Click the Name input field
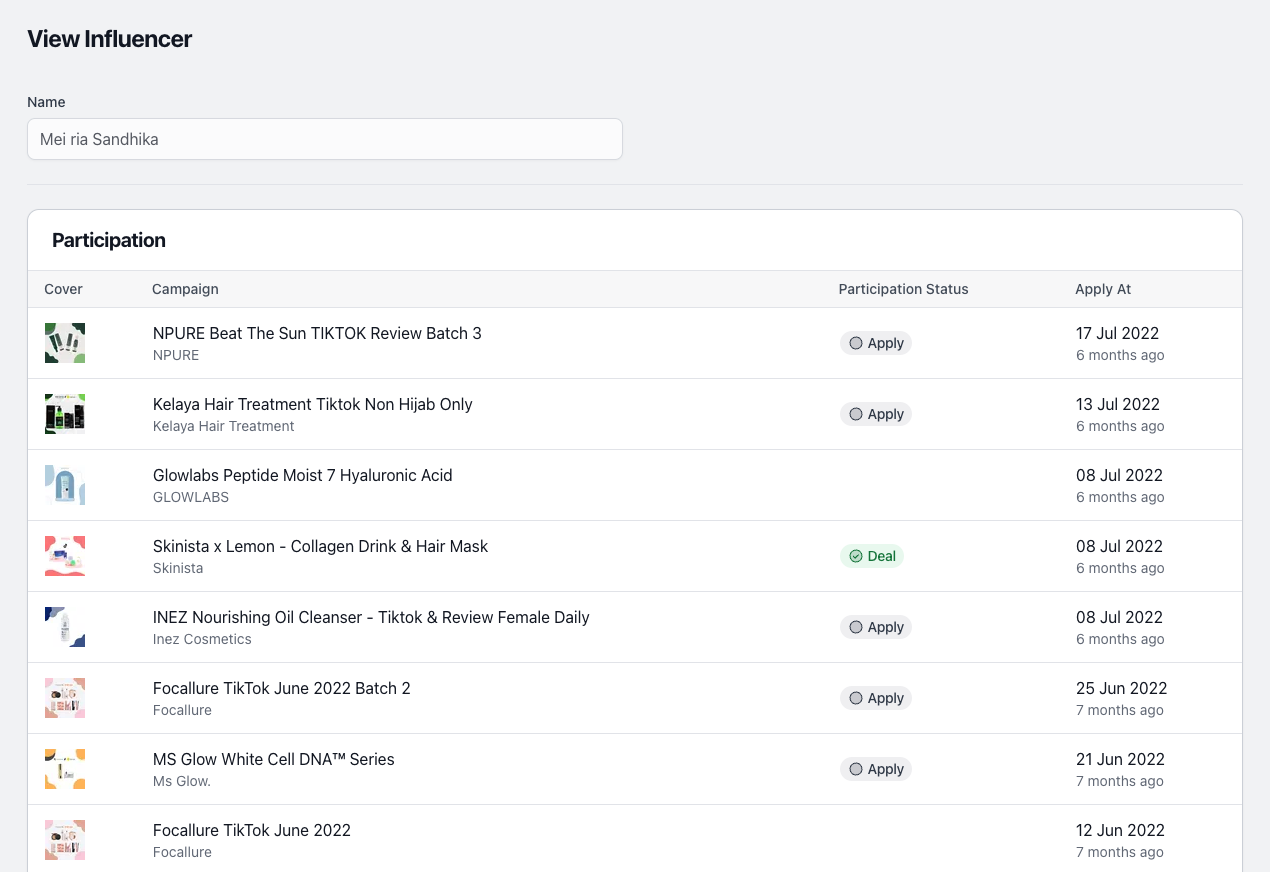Viewport: 1270px width, 872px height. coord(325,139)
